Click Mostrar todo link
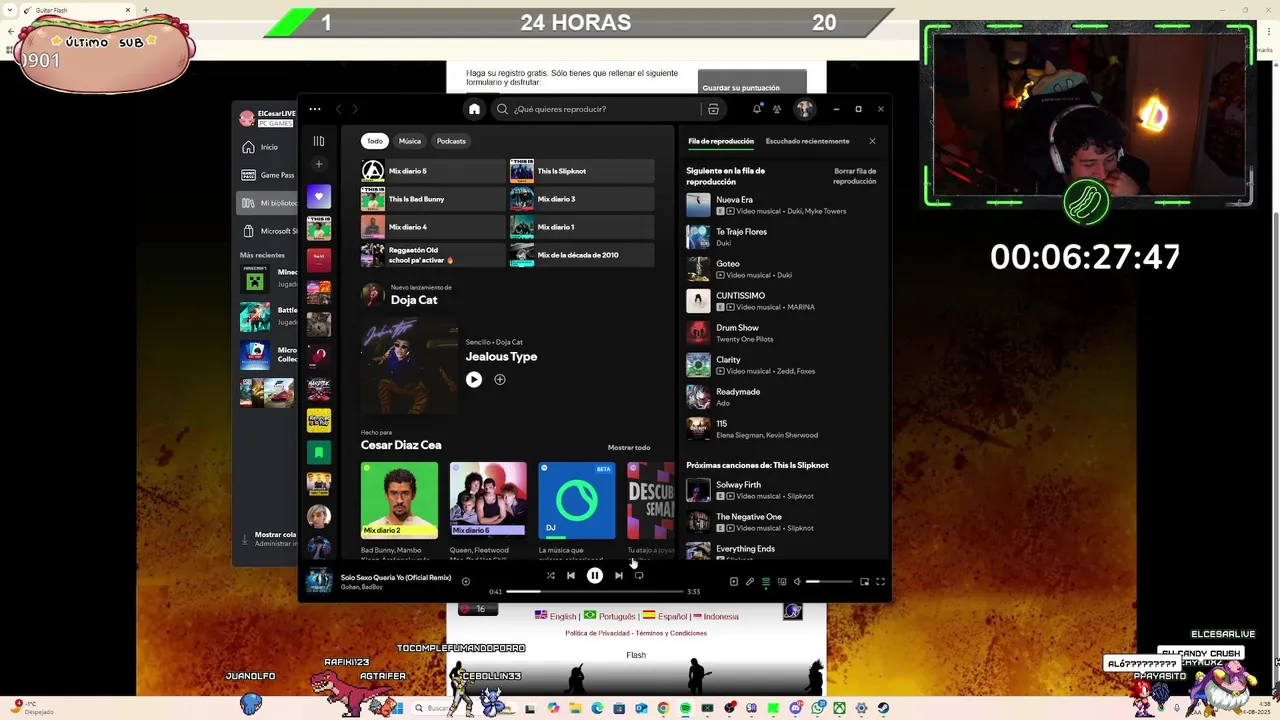The image size is (1280, 720). 629,447
